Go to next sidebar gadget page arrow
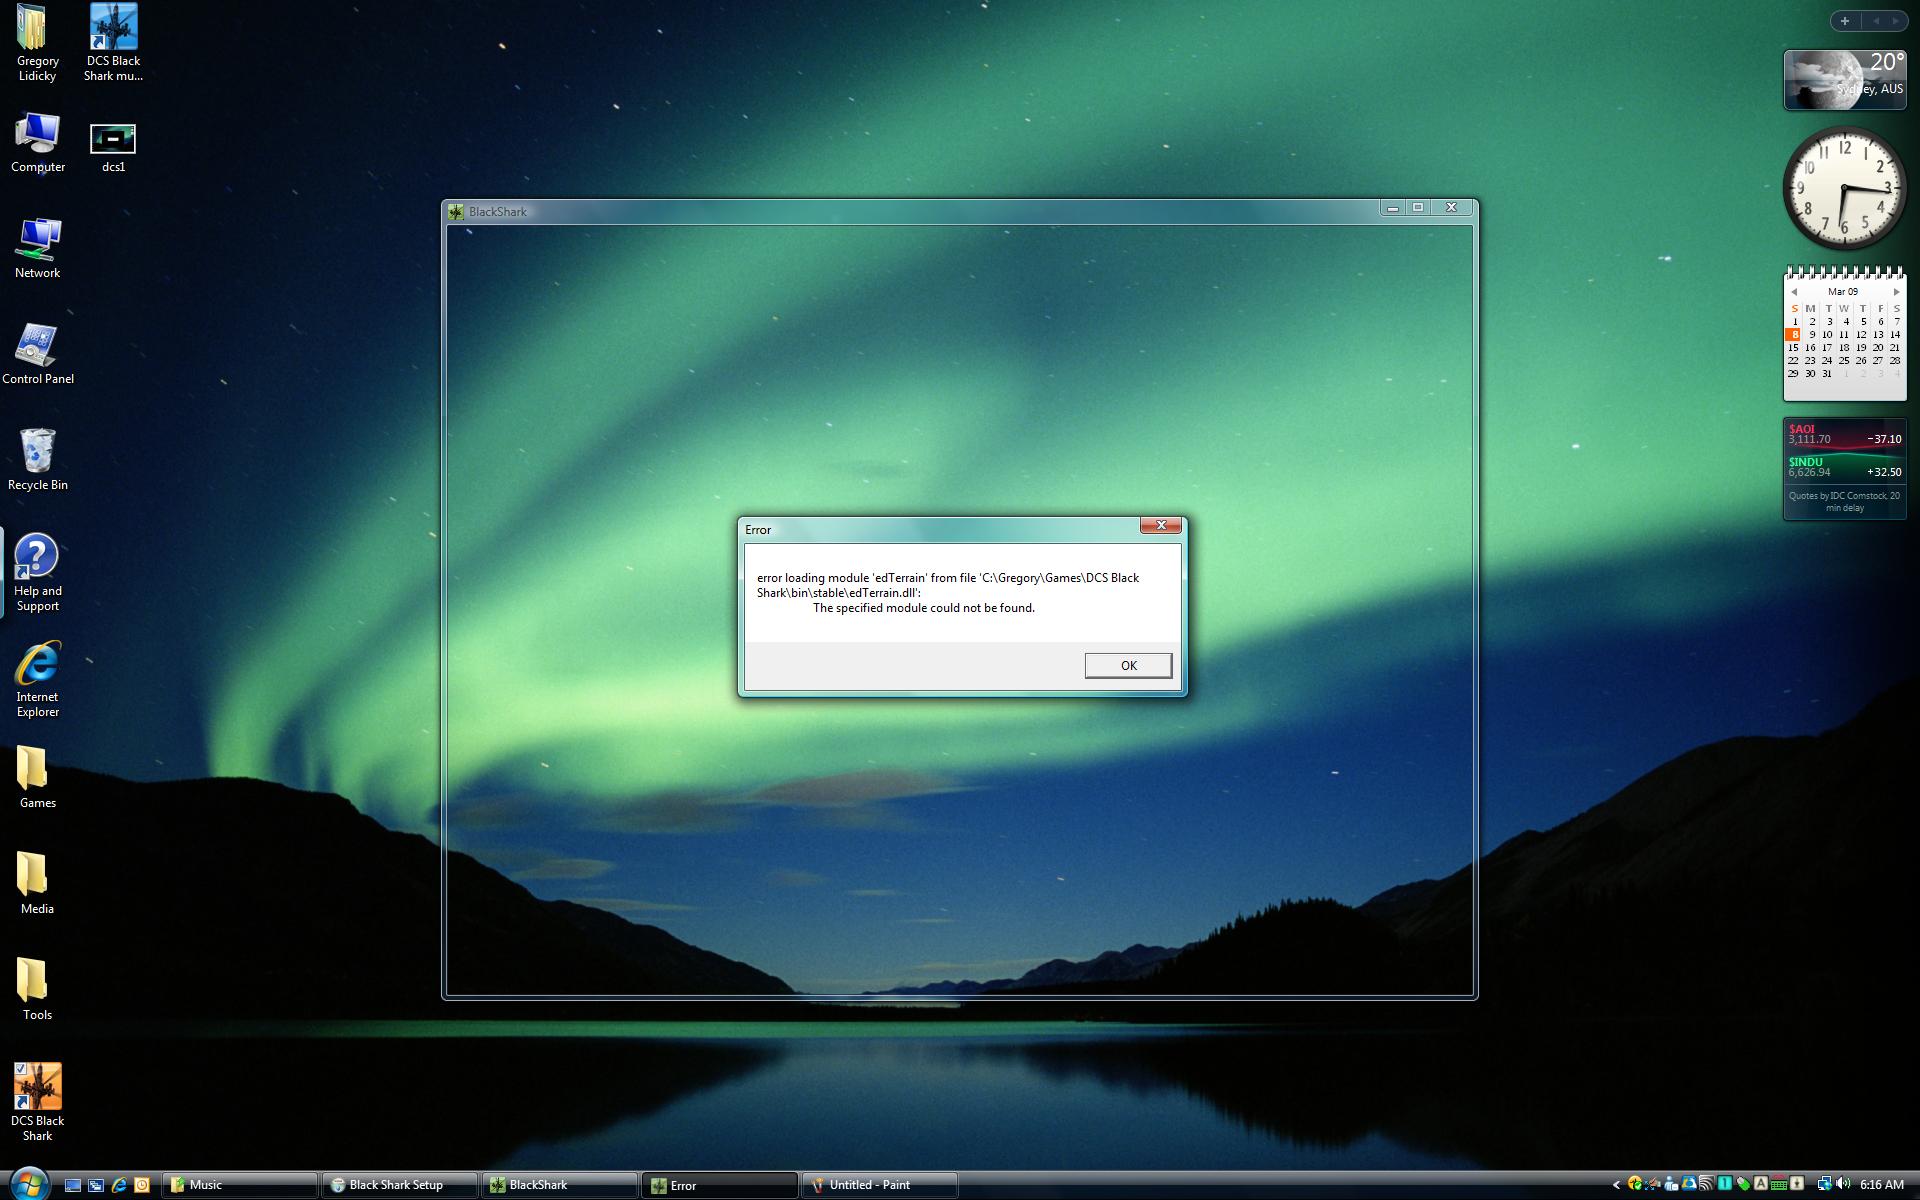The width and height of the screenshot is (1920, 1200). pos(1894,21)
